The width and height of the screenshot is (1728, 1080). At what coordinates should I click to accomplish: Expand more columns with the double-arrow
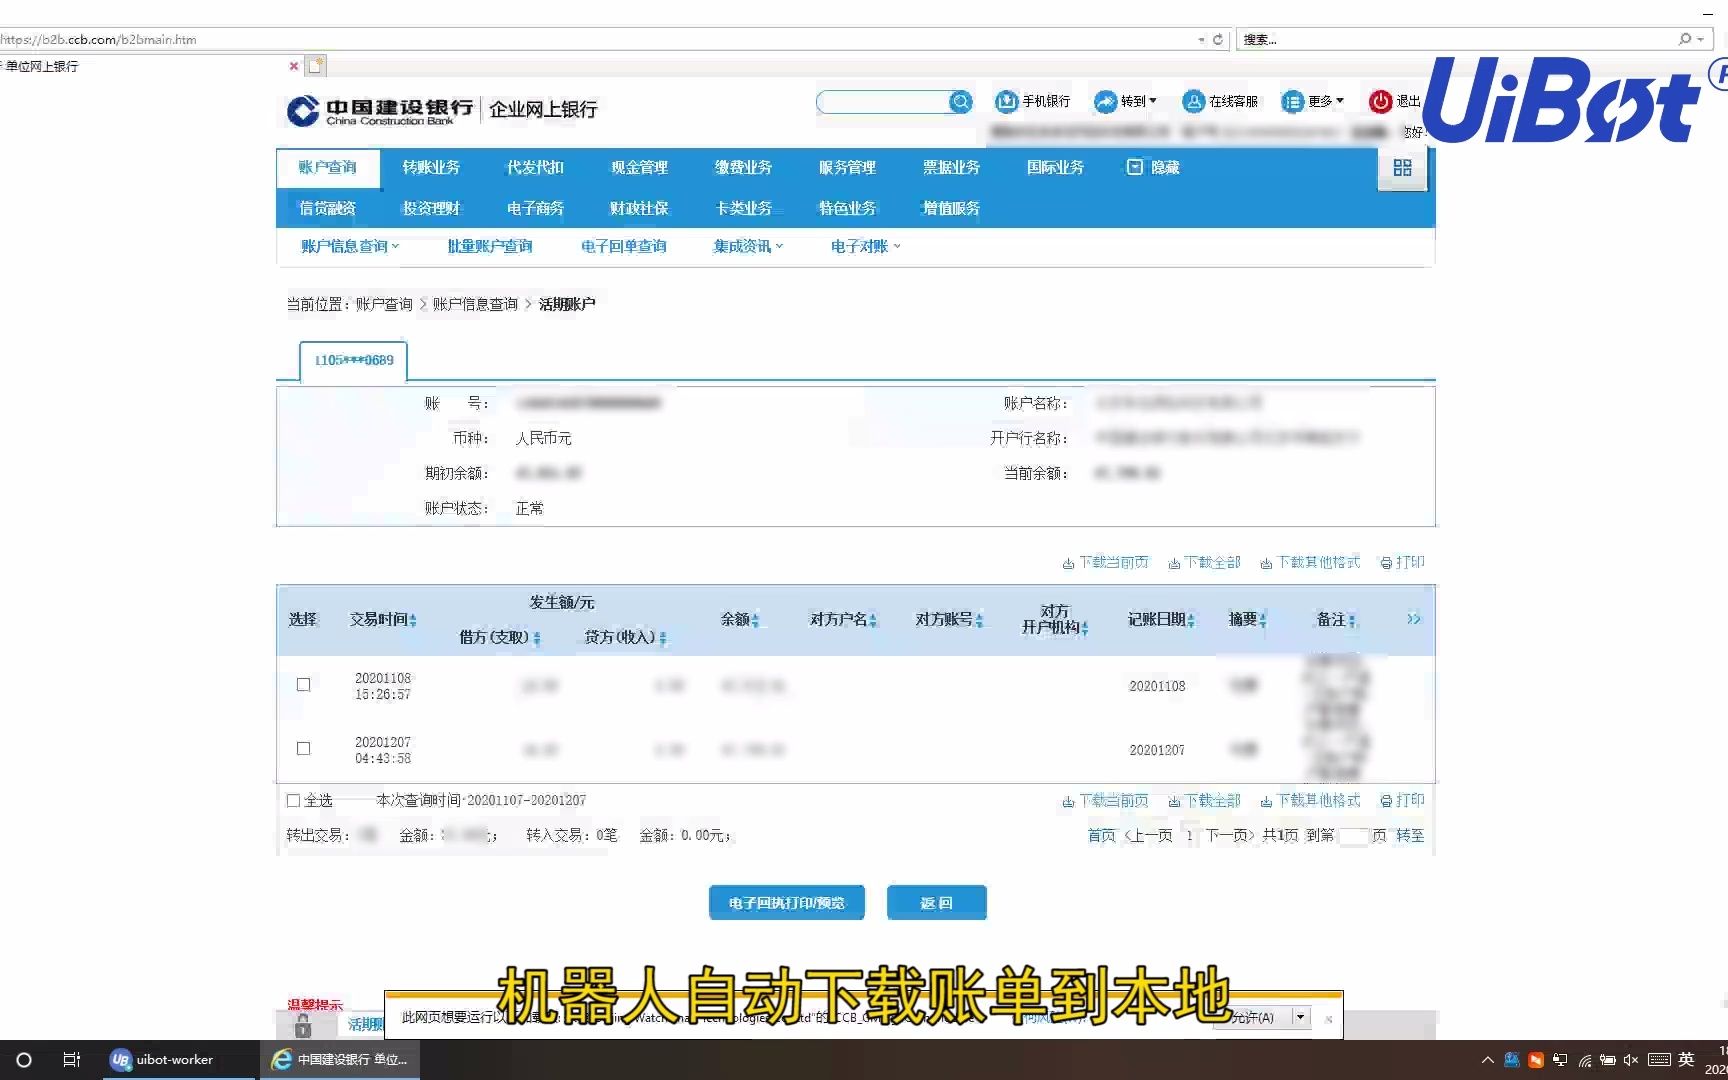click(x=1413, y=619)
